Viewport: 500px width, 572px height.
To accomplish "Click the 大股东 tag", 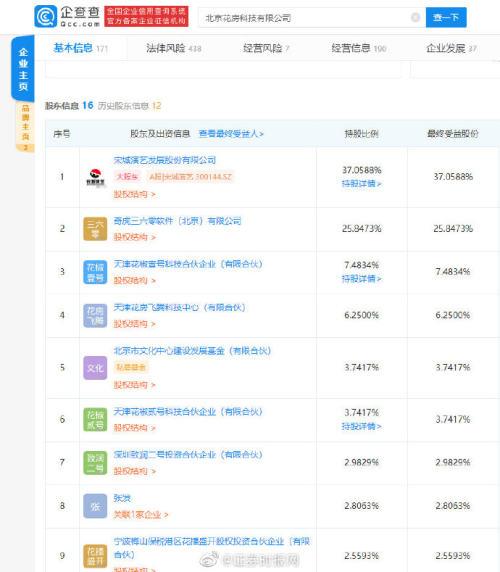I will tap(127, 177).
